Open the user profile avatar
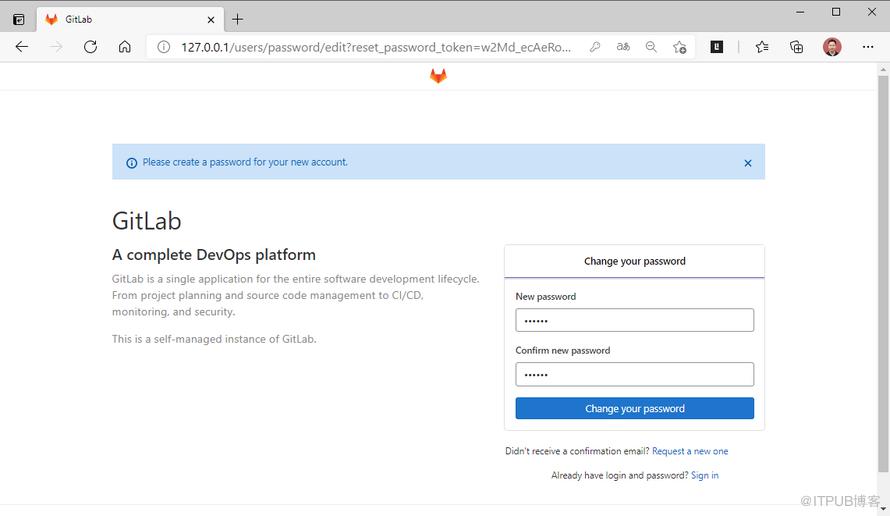 [832, 47]
